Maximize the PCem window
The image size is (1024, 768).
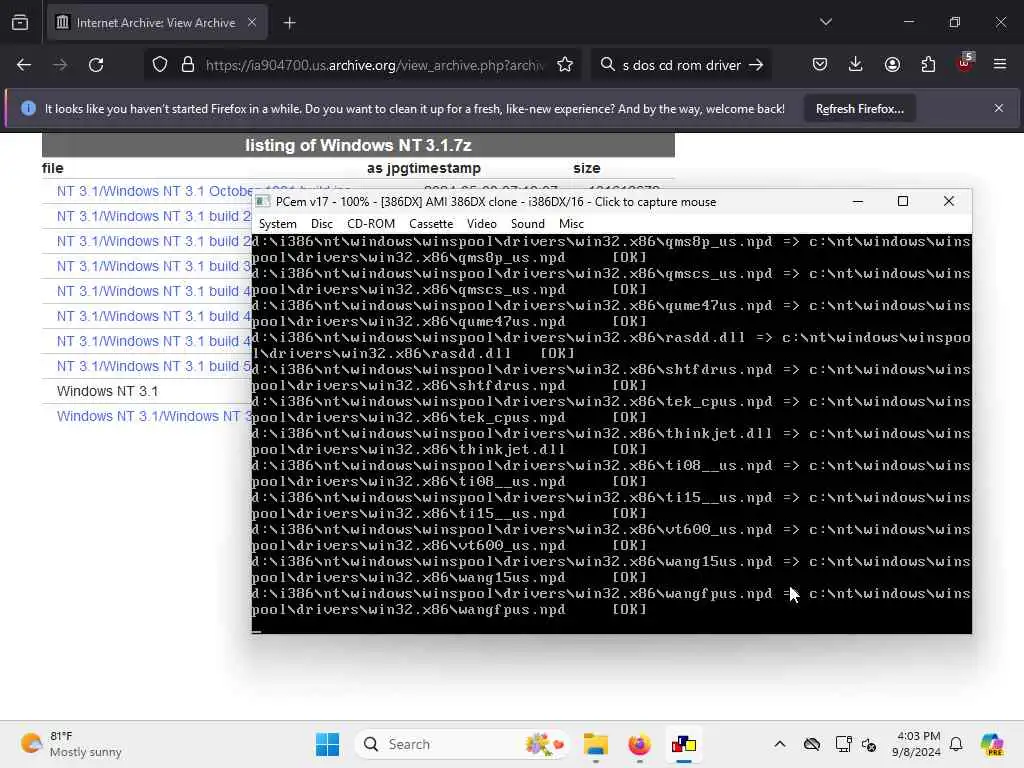tap(903, 201)
